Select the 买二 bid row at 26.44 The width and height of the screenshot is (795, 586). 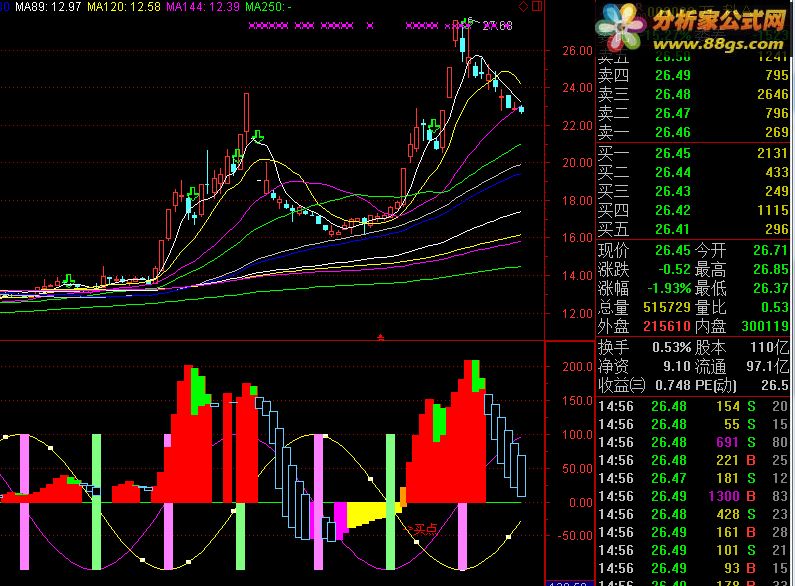[693, 173]
